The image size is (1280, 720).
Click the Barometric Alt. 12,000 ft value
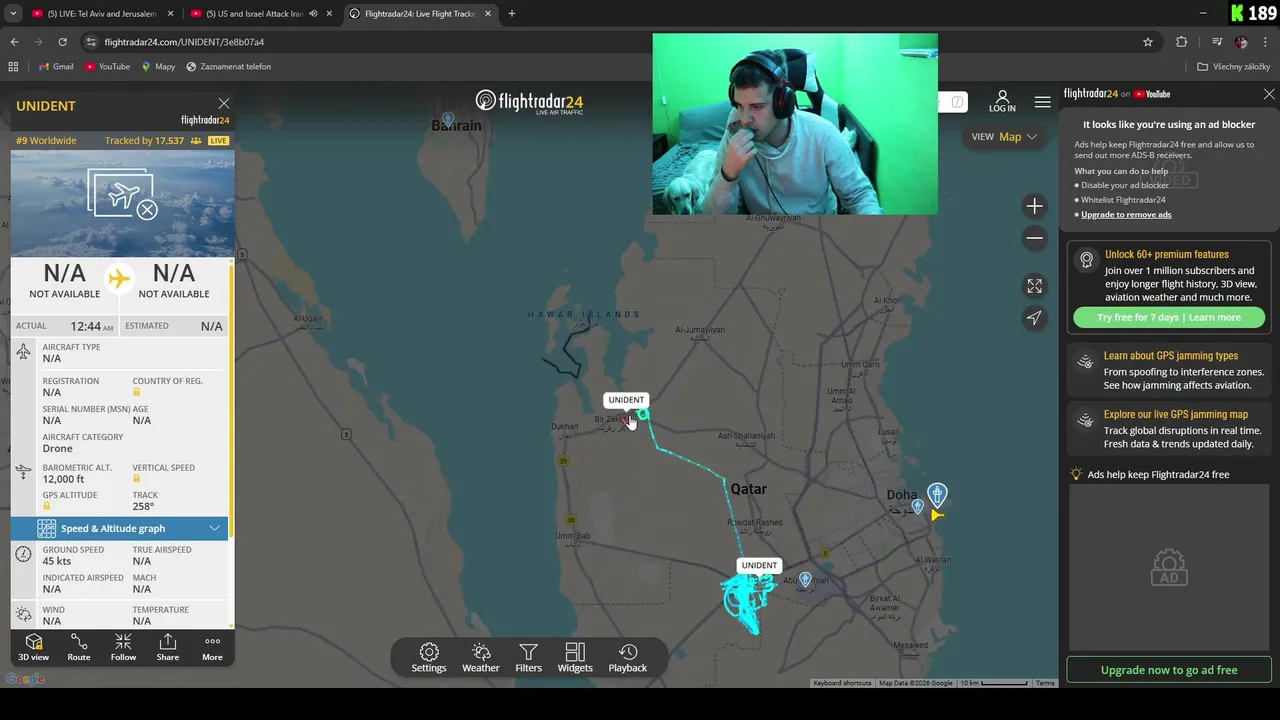(64, 479)
